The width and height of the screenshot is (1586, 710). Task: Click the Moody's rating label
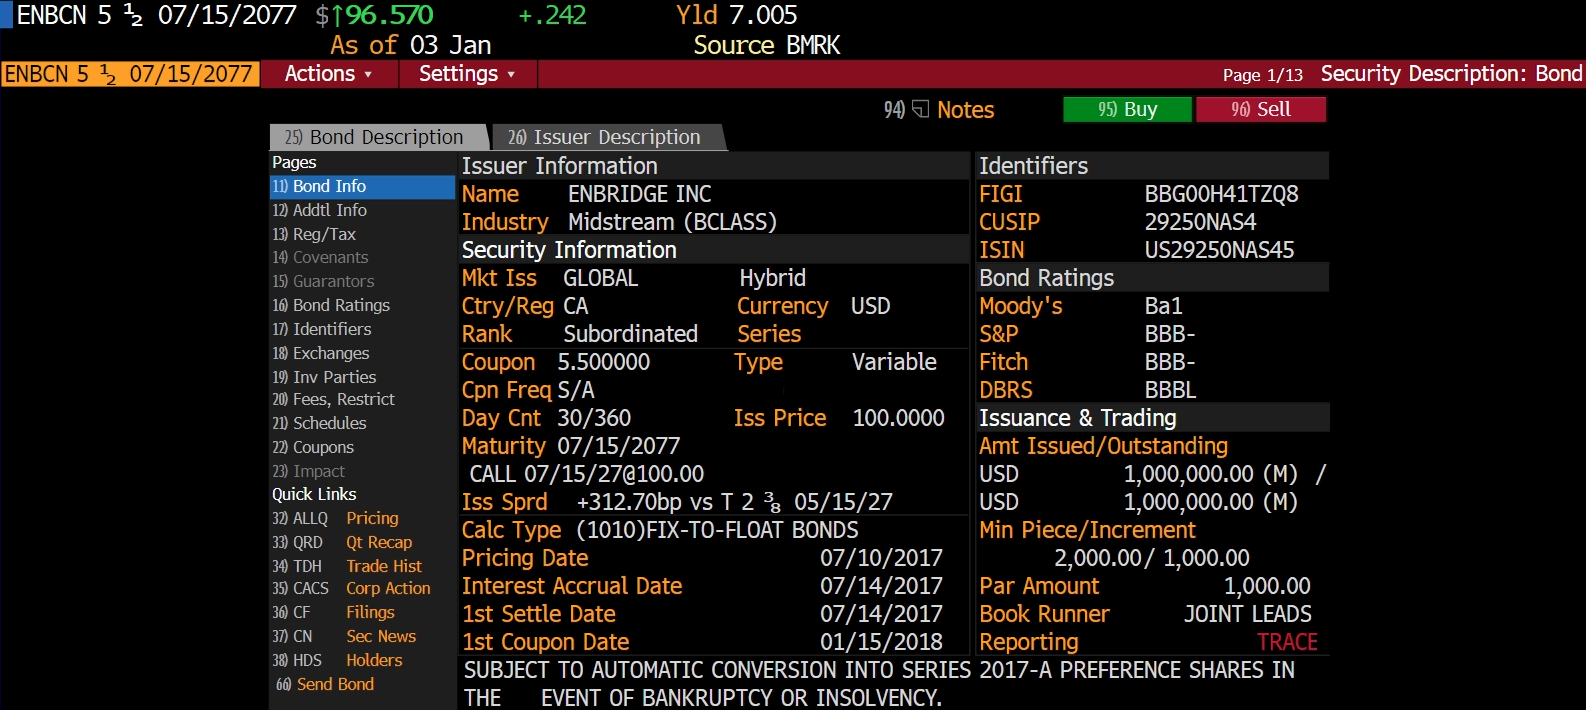coord(1021,306)
